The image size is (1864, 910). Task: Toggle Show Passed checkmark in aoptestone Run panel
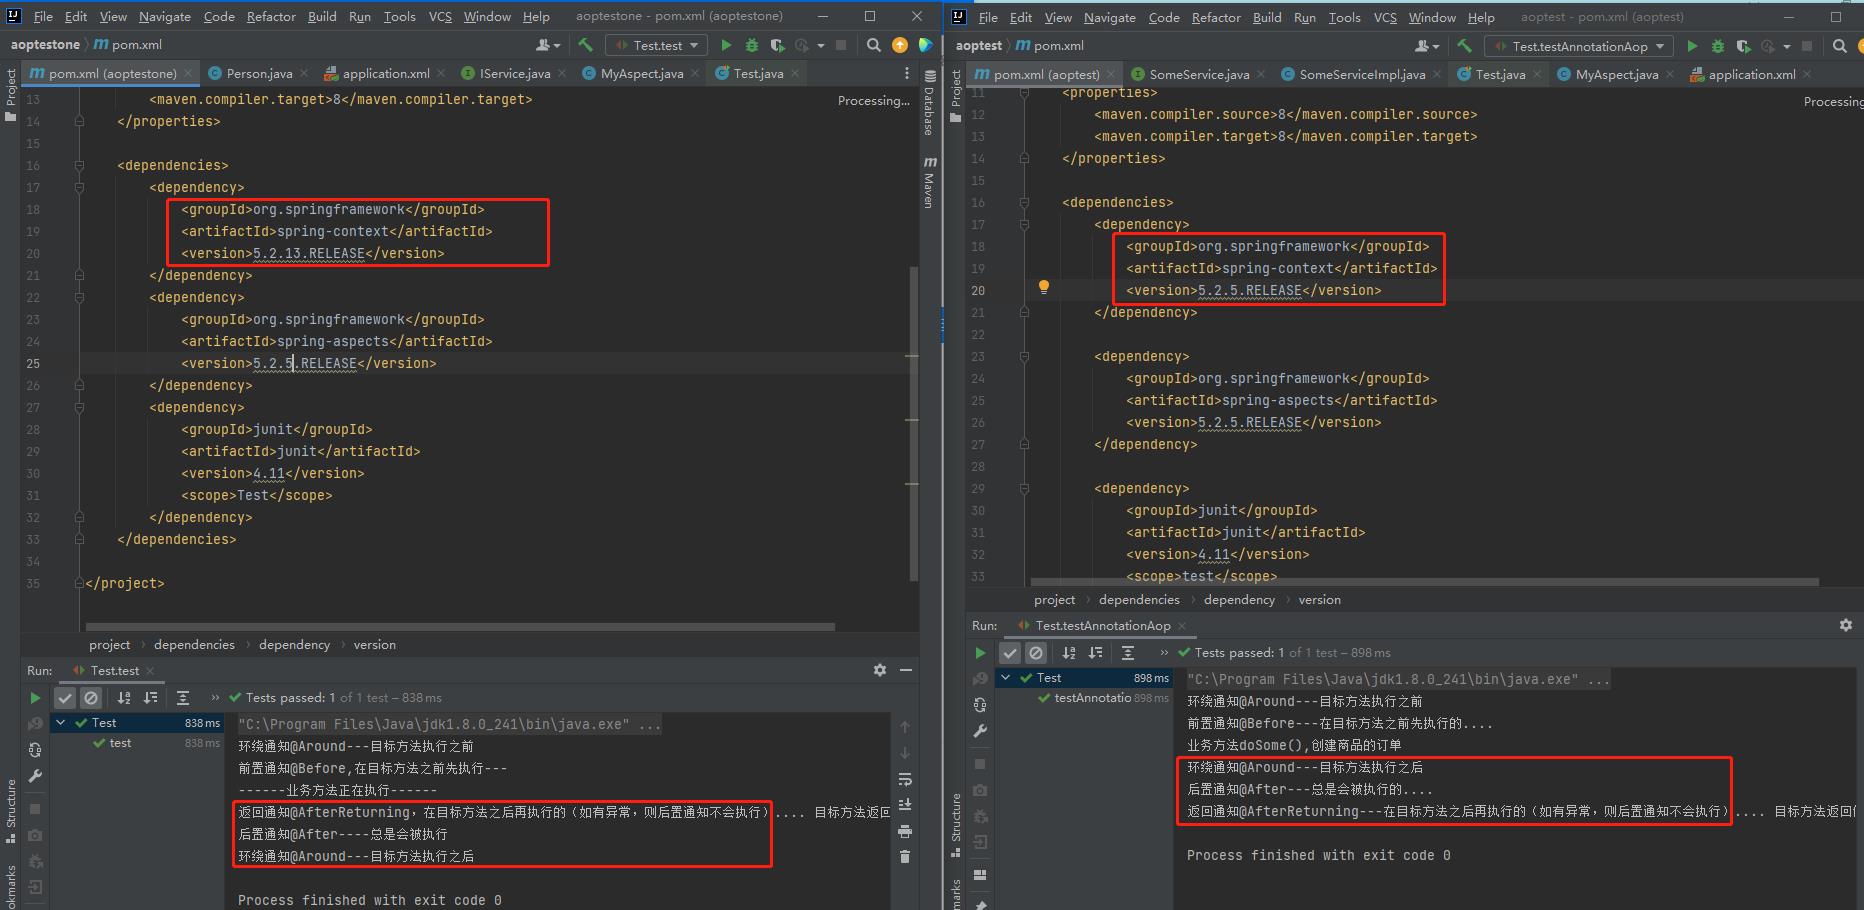coord(65,698)
